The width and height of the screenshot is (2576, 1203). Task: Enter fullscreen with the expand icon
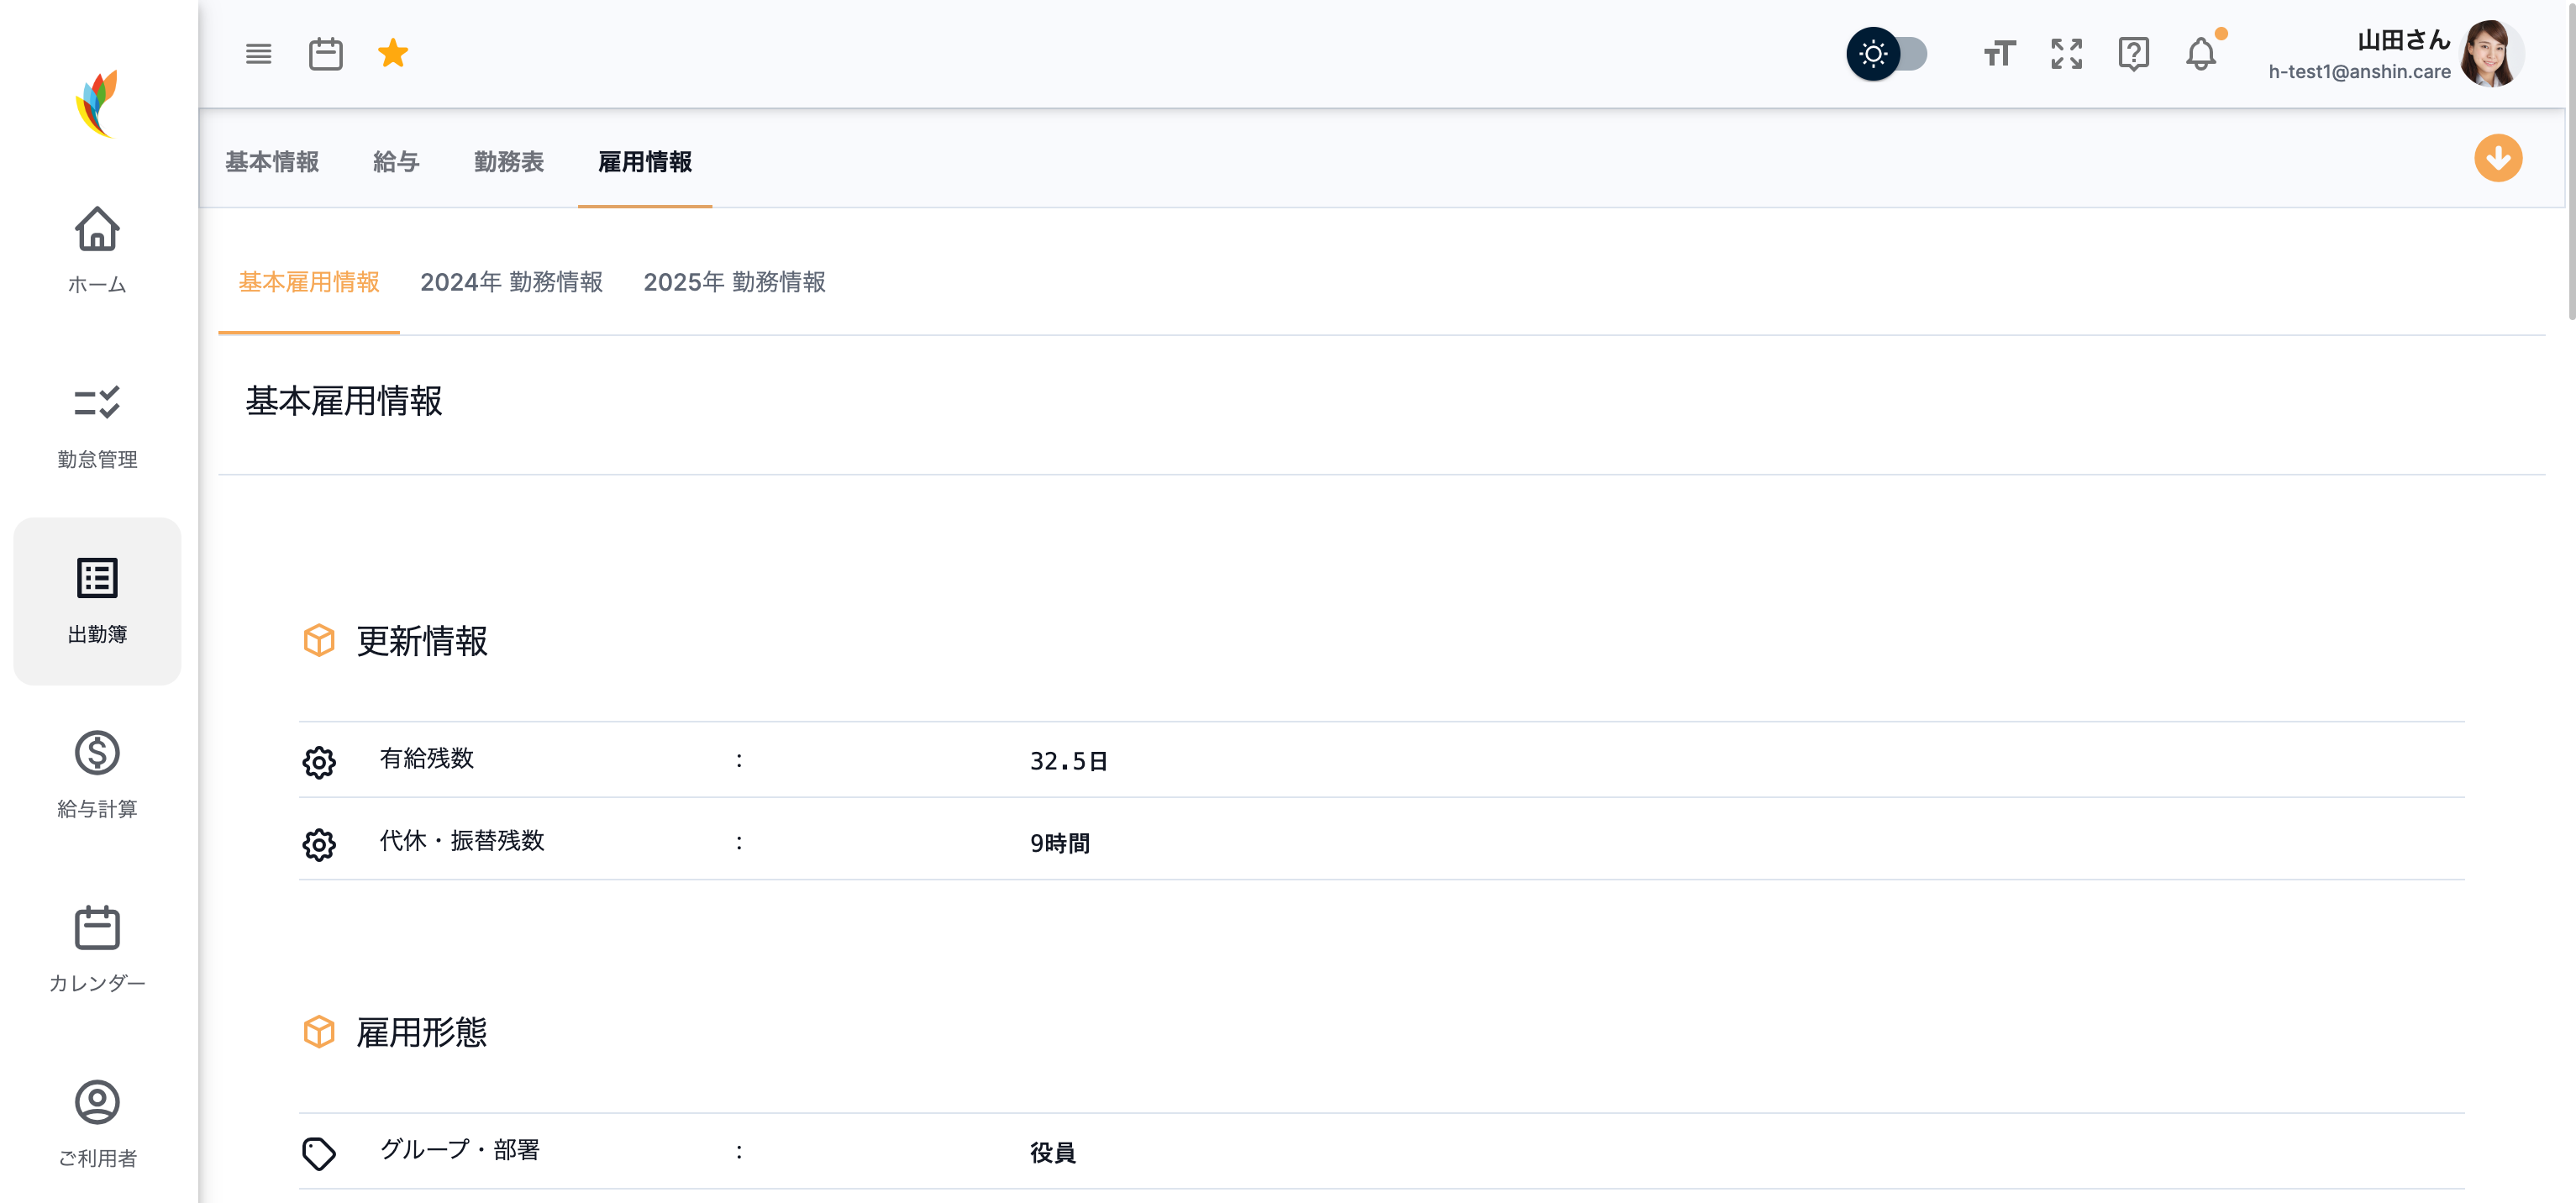[2066, 54]
